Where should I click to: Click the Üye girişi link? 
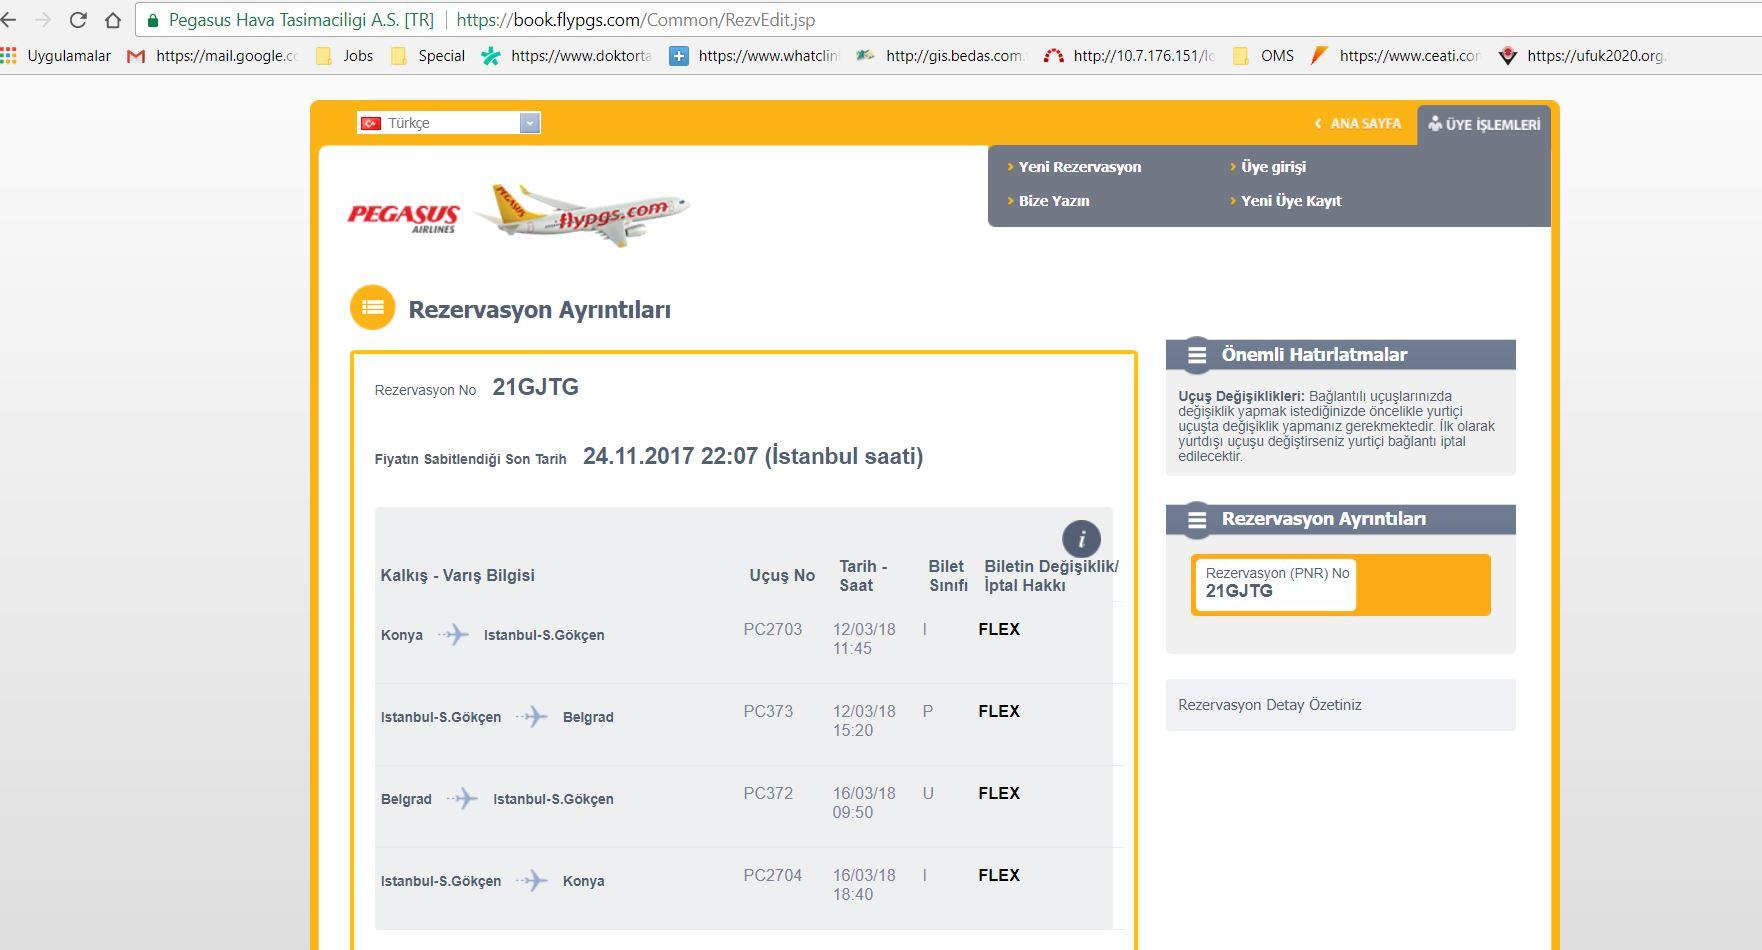1273,167
